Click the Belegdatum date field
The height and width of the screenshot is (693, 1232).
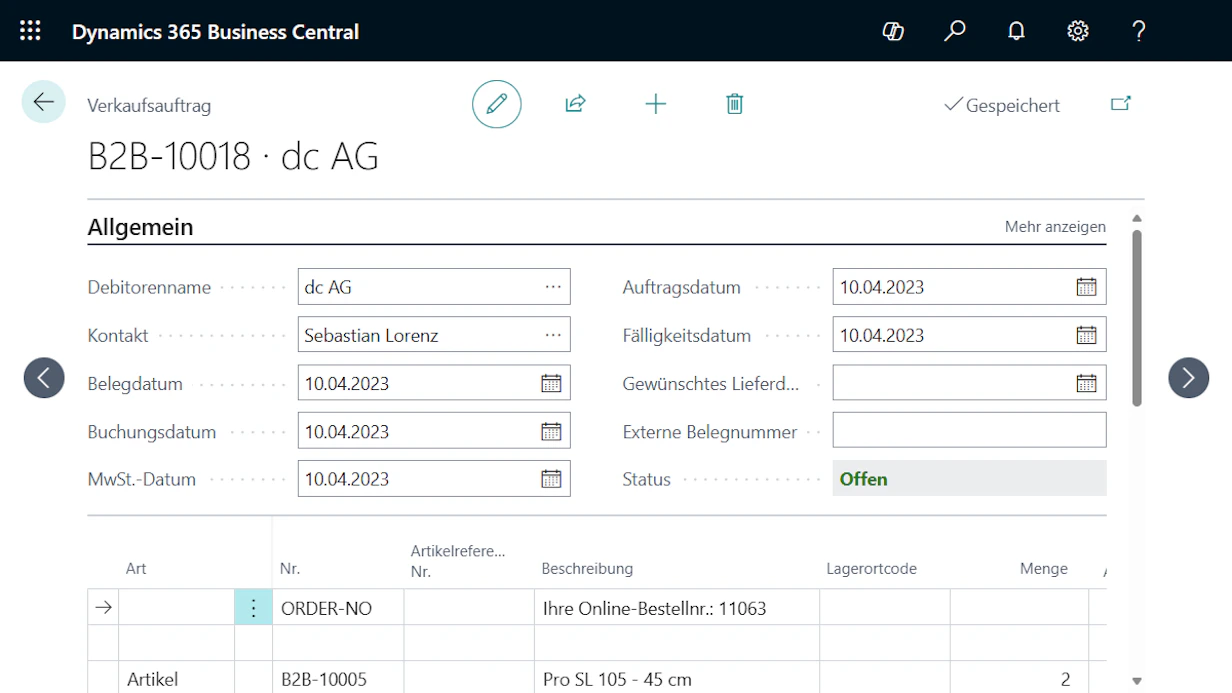[x=434, y=383]
